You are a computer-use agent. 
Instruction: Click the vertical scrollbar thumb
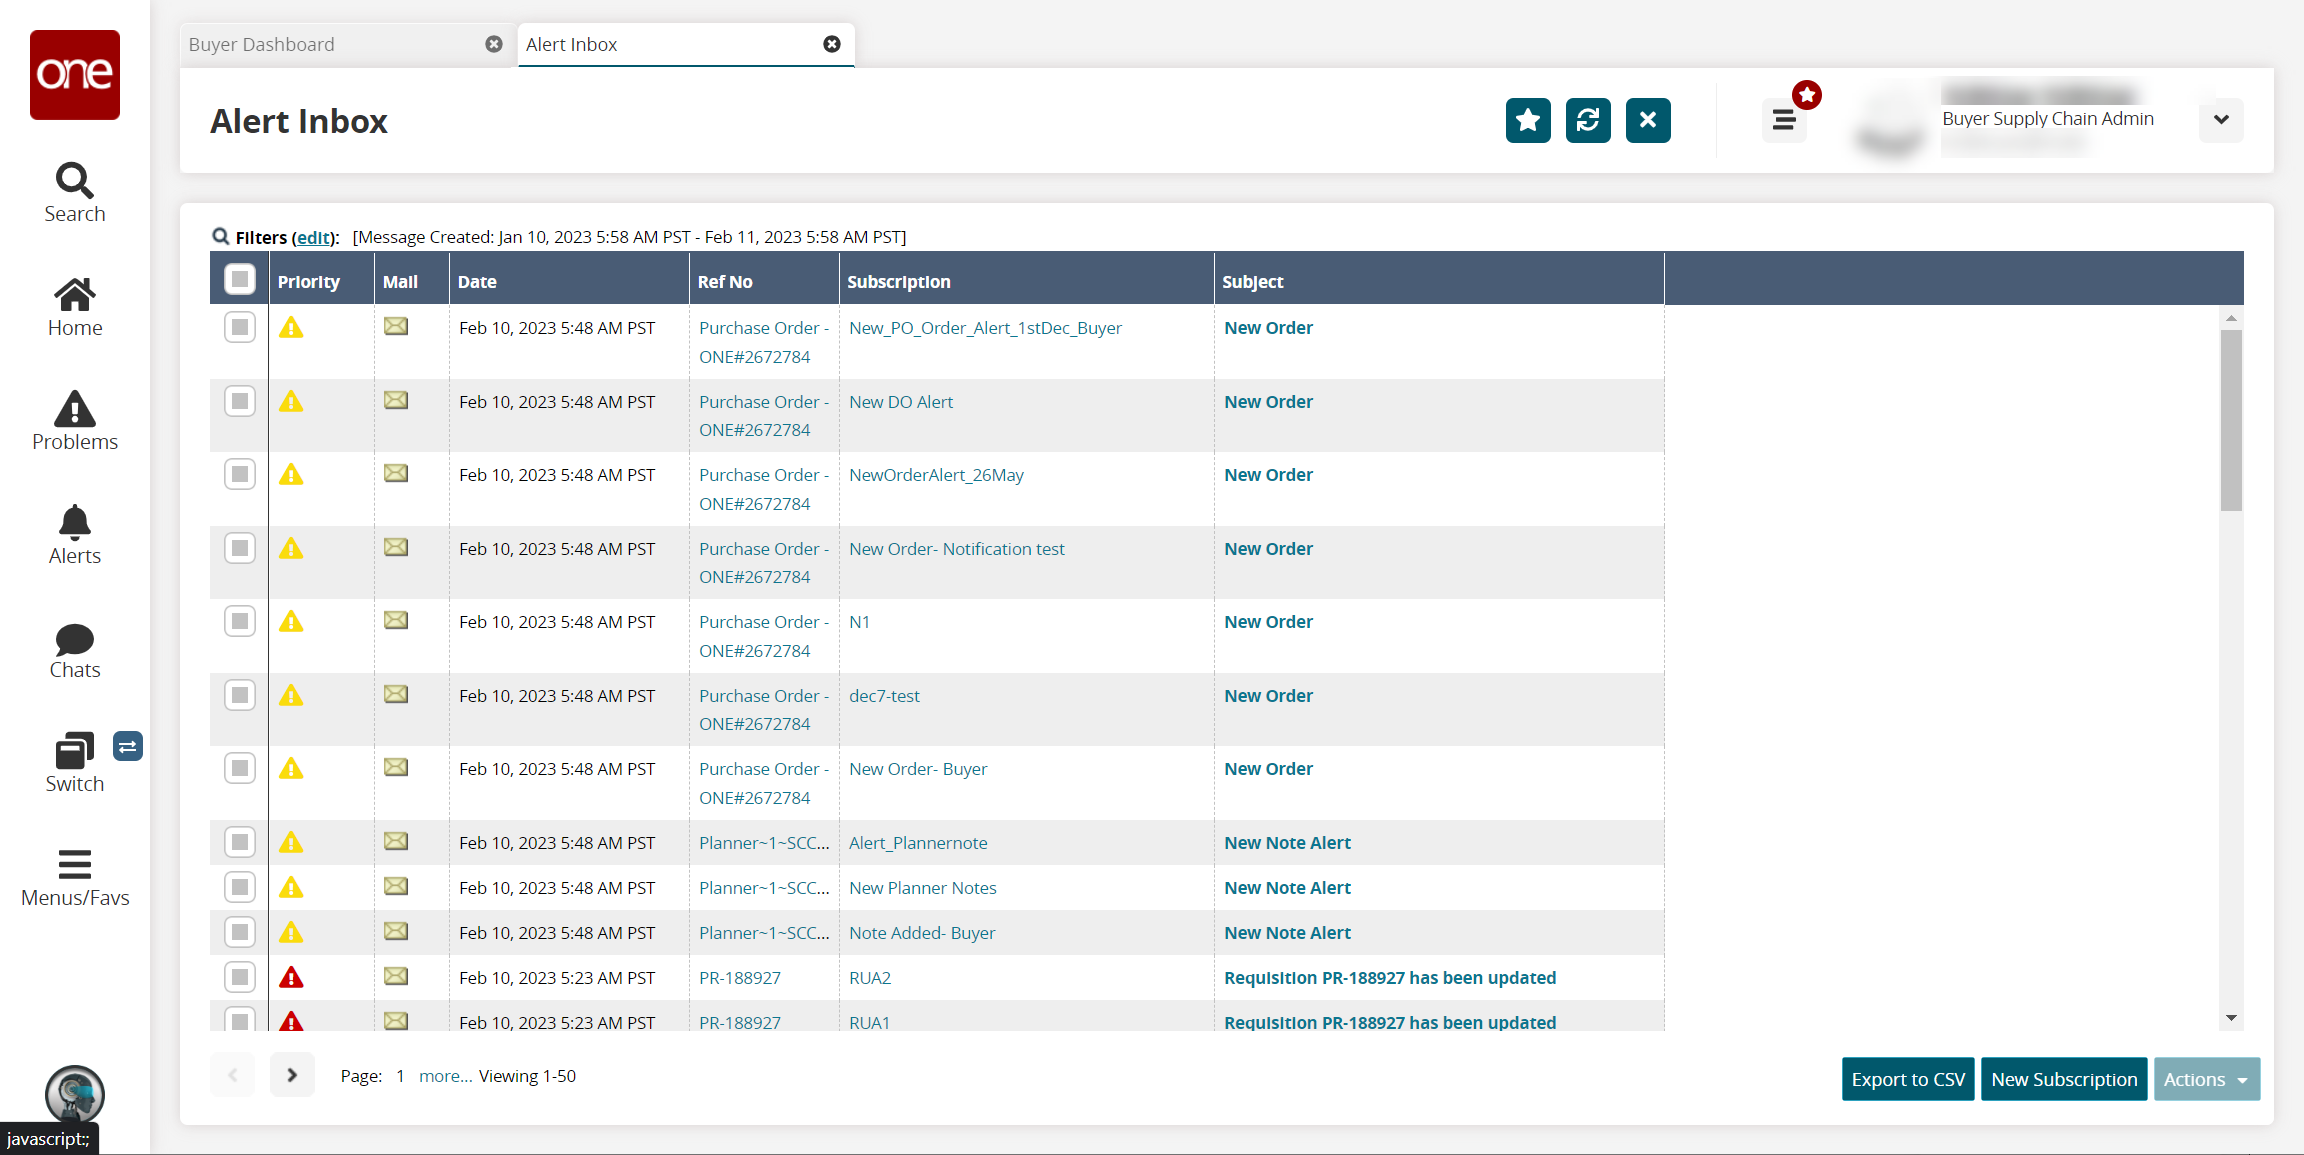coord(2230,420)
